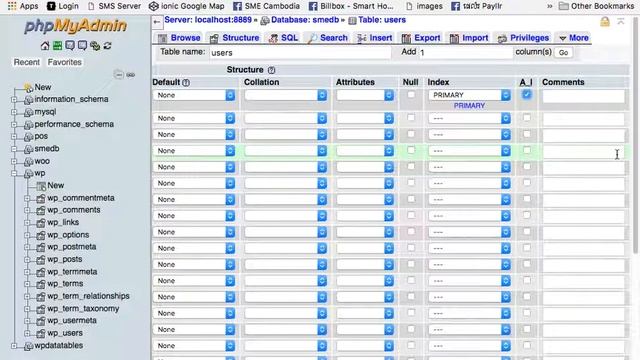Image resolution: width=640 pixels, height=360 pixels.
Task: Open the SME Cambodia Facebook bookmark
Action: pyautogui.click(x=266, y=6)
